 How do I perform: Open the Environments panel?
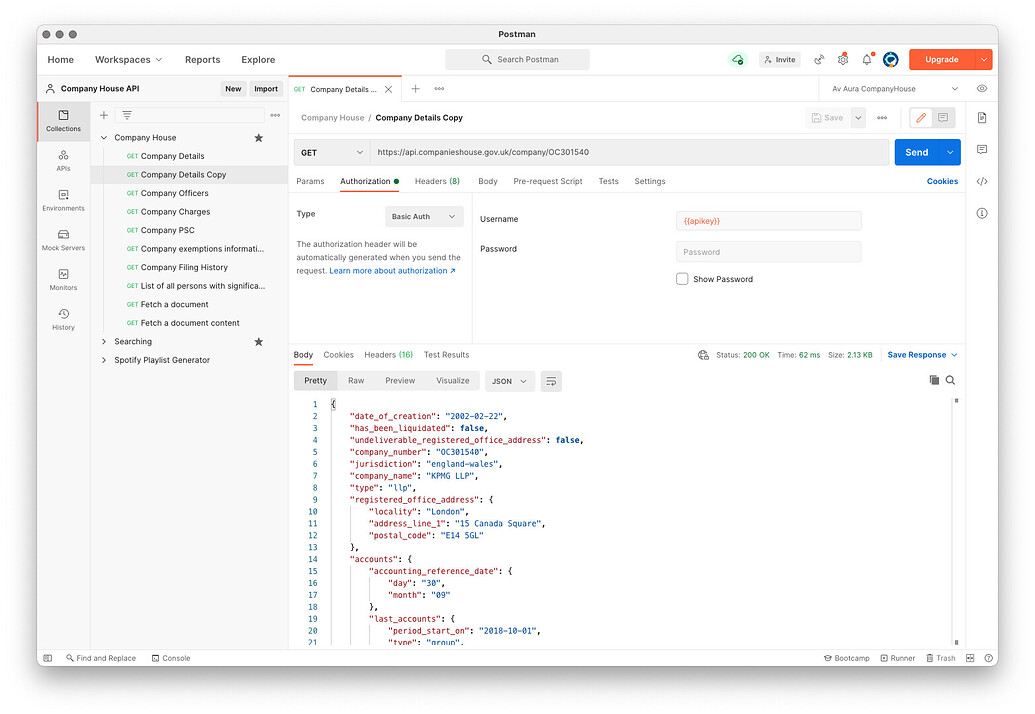point(63,201)
